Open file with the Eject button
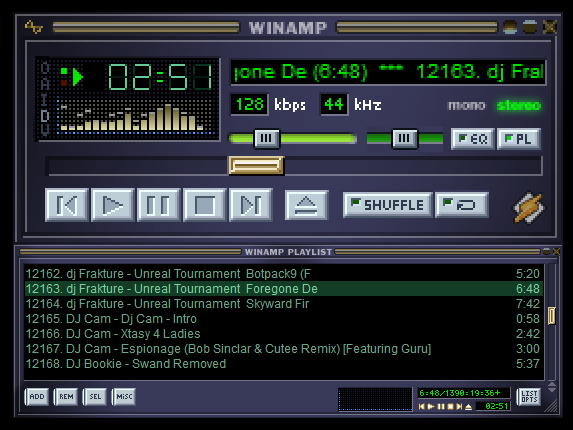This screenshot has height=430, width=573. tap(306, 205)
